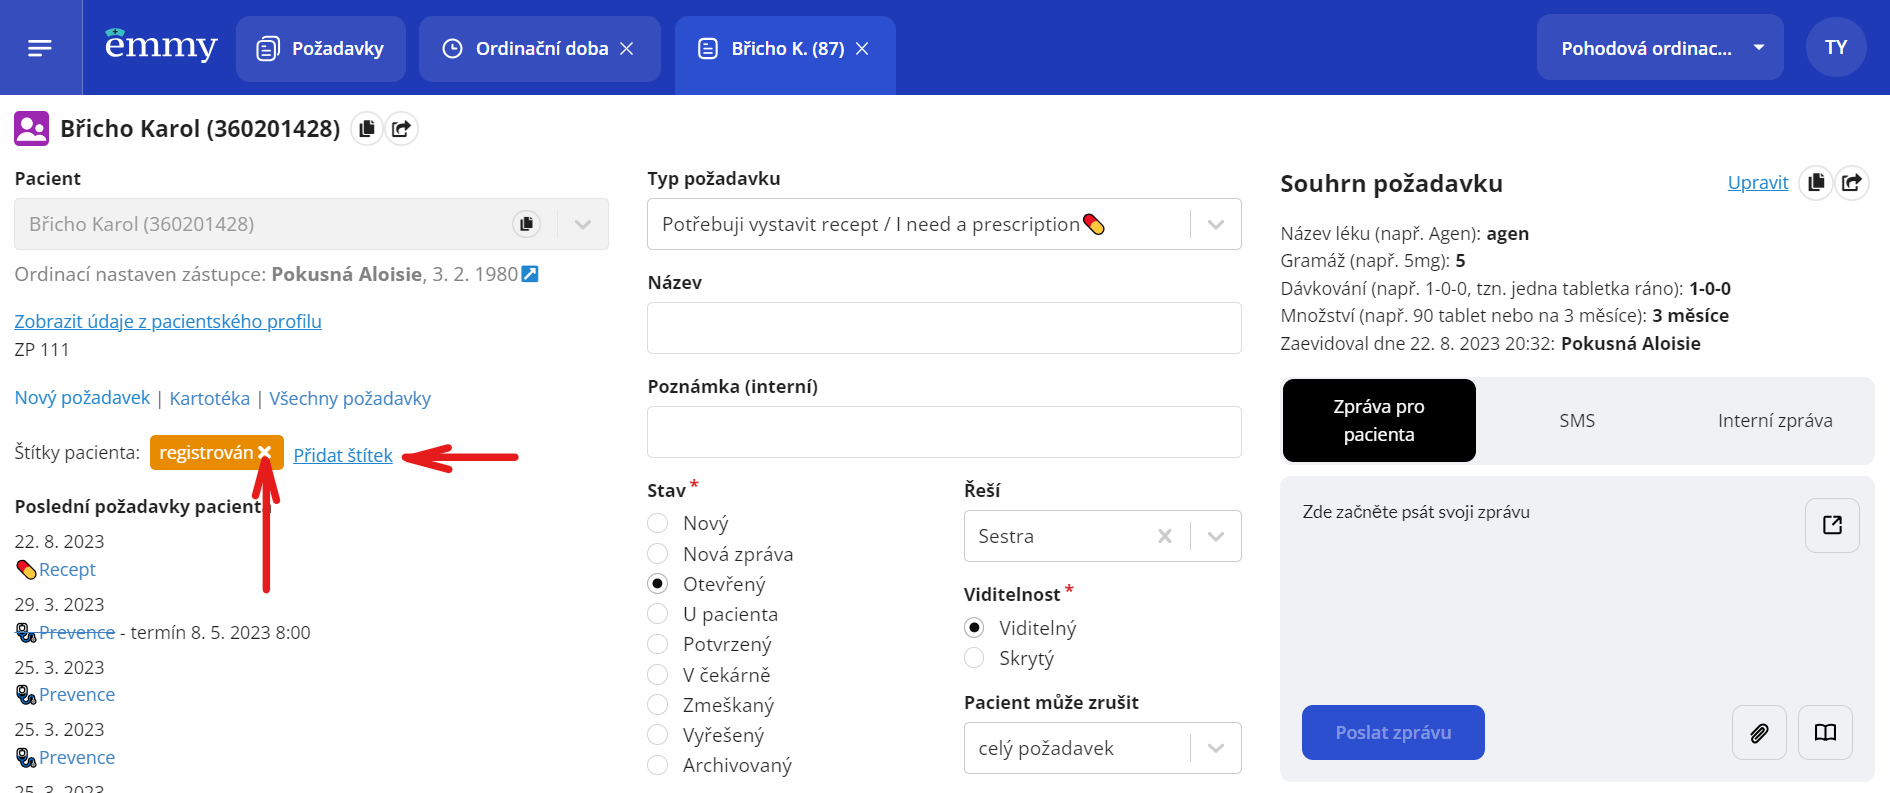Click the emmy logo
Viewport: 1890px width, 793px height.
(x=160, y=46)
